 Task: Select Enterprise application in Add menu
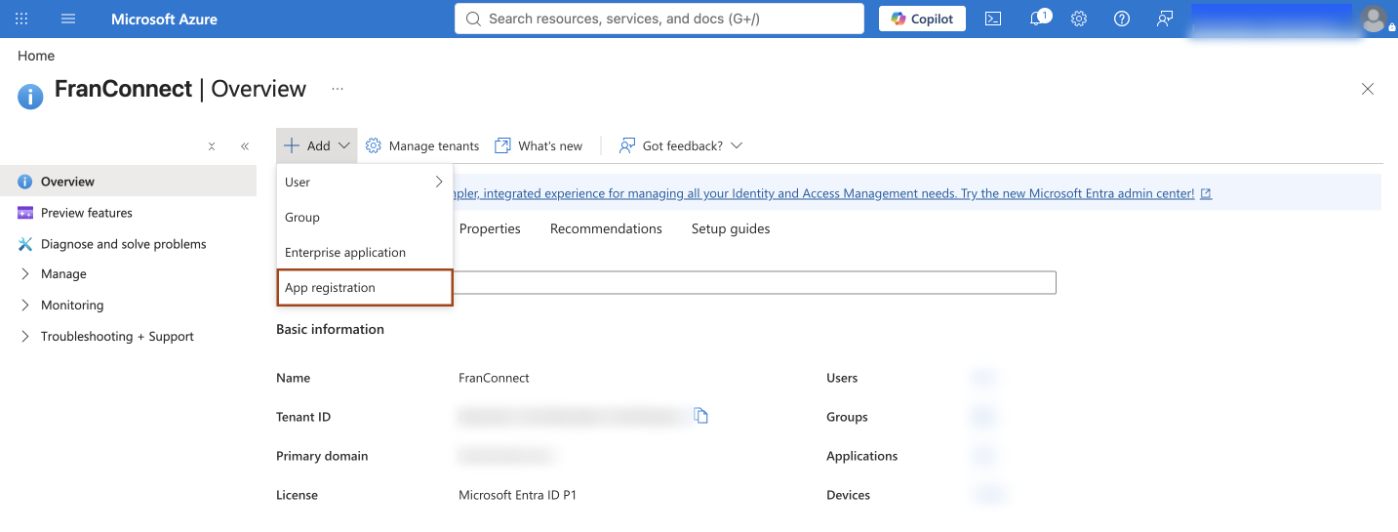tap(365, 252)
